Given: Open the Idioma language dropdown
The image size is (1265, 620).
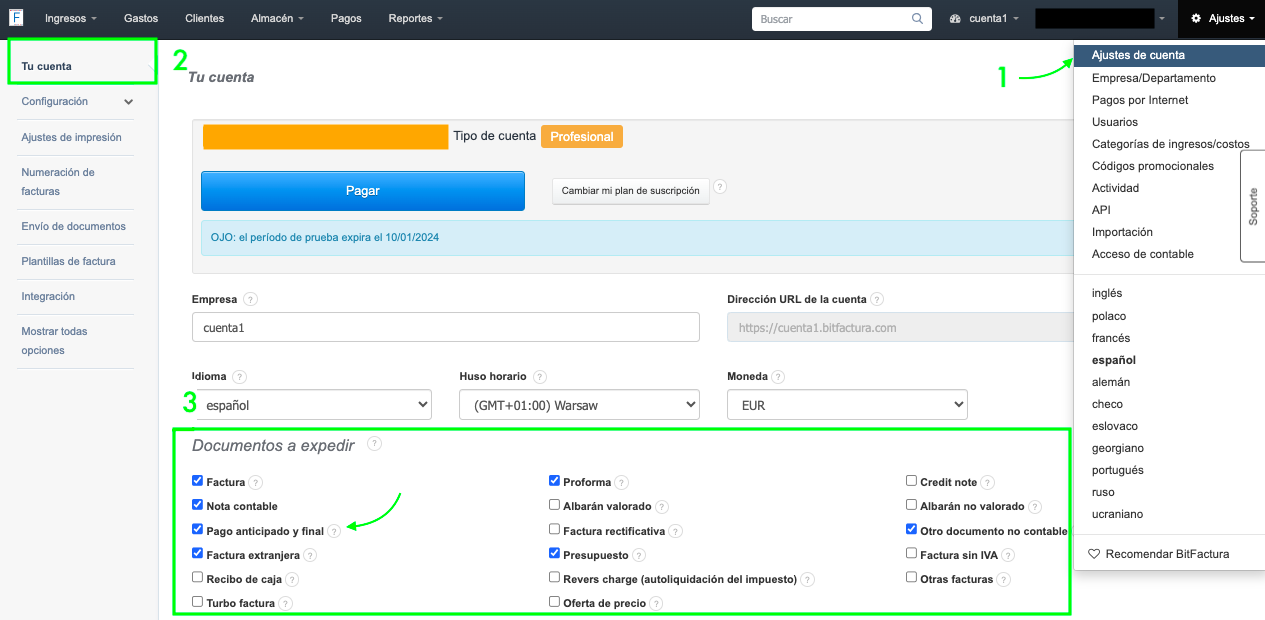Looking at the screenshot, I should [312, 405].
